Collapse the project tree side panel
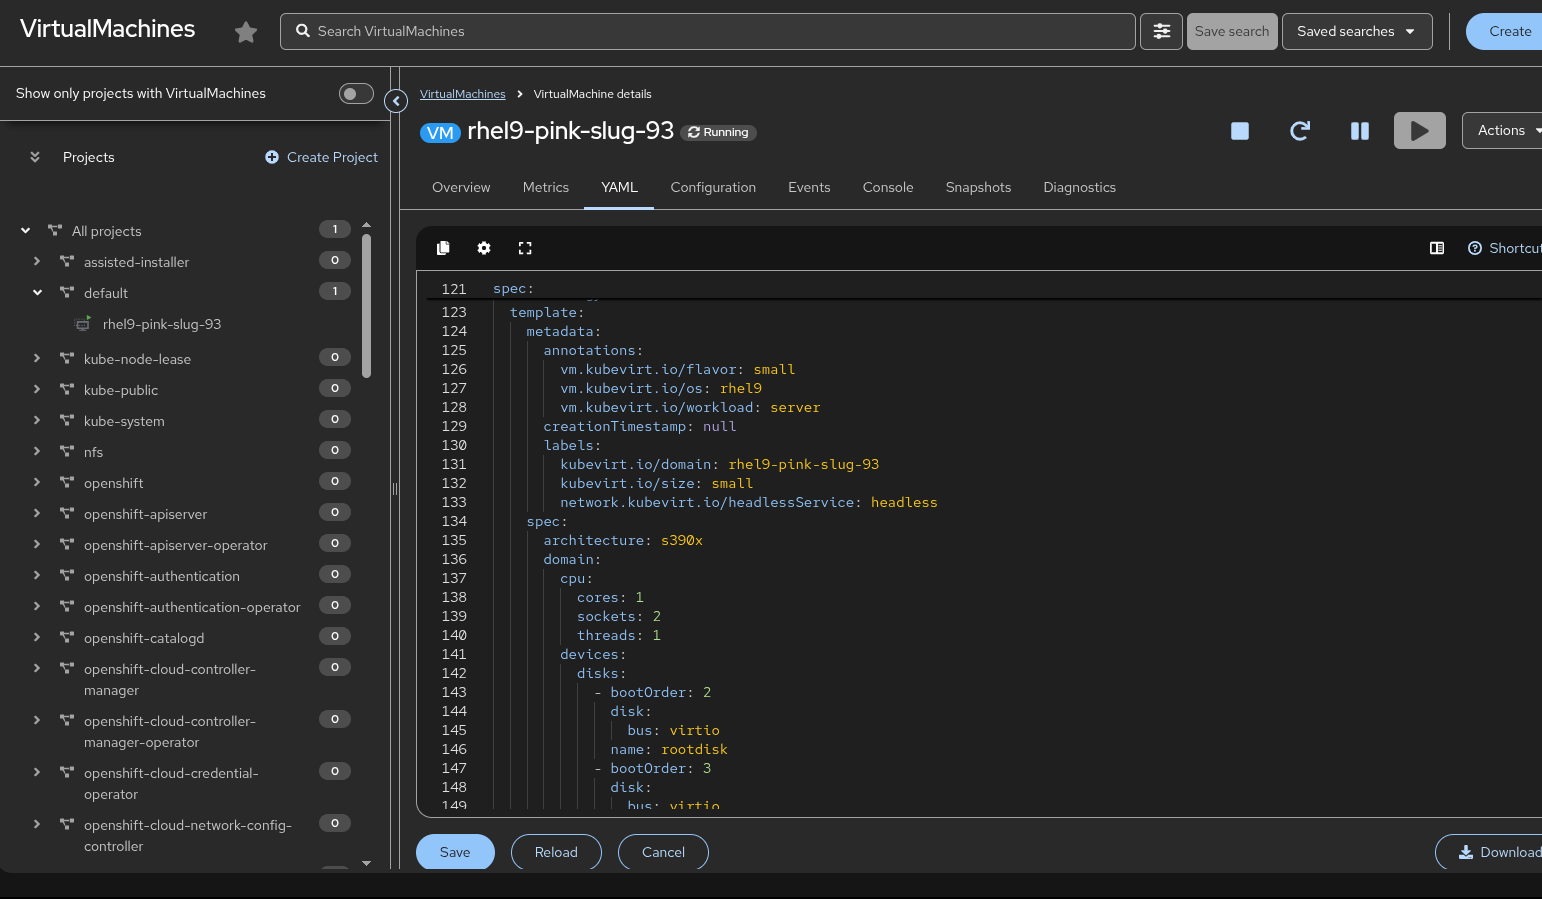 coord(396,101)
